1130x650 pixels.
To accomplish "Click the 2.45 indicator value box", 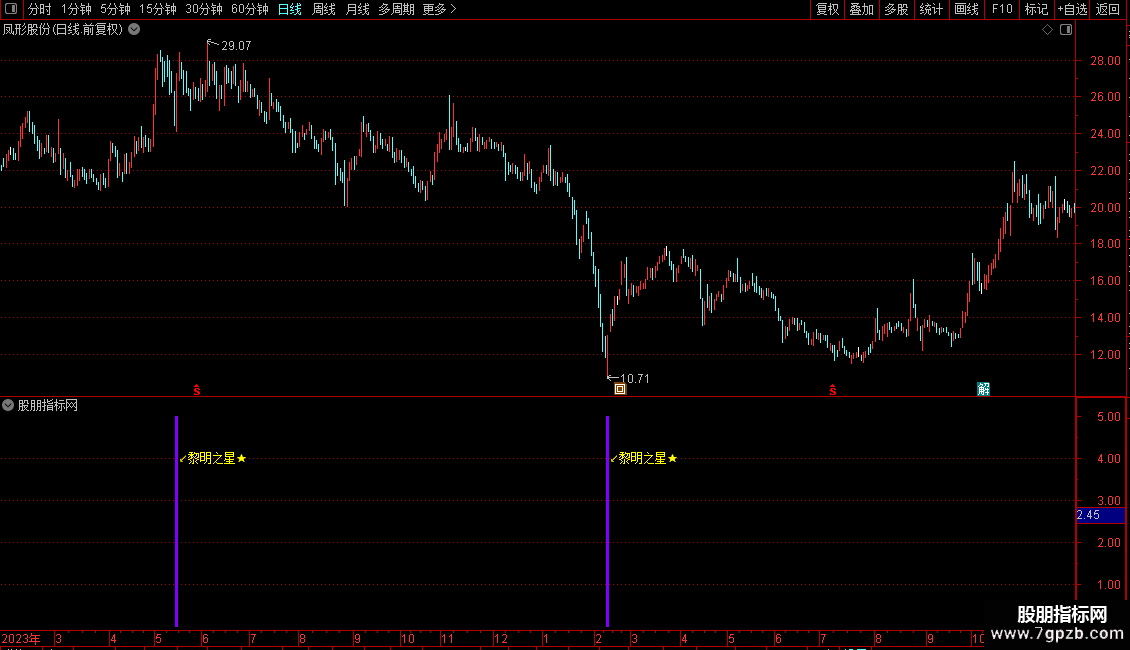I will click(1100, 515).
